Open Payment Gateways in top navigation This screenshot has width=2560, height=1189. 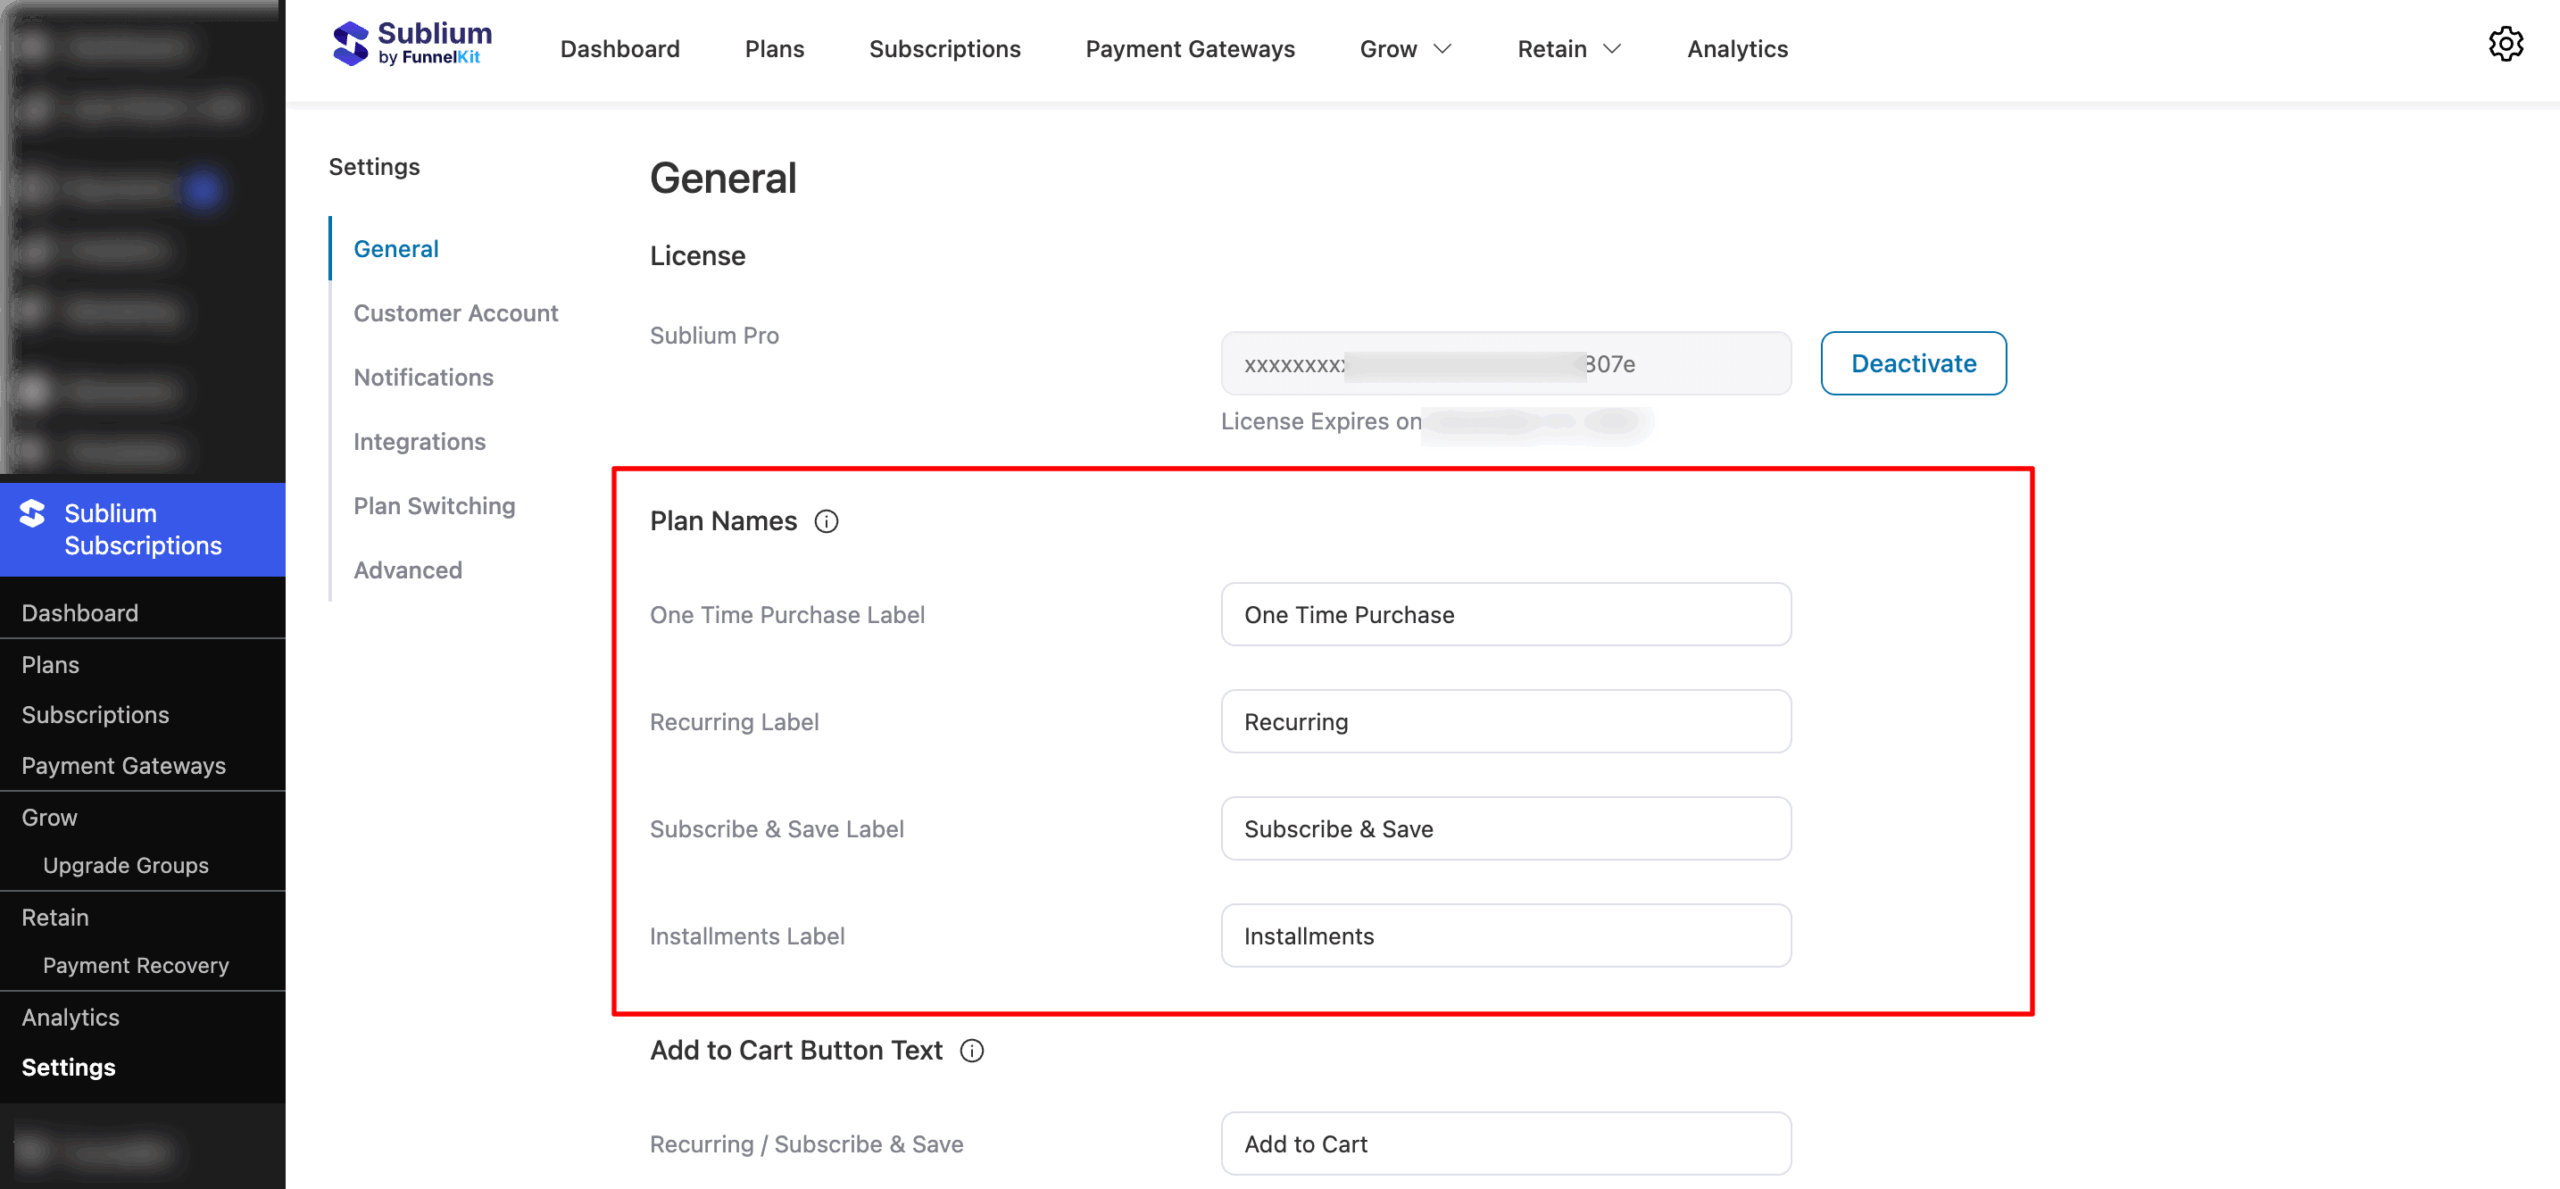tap(1189, 49)
